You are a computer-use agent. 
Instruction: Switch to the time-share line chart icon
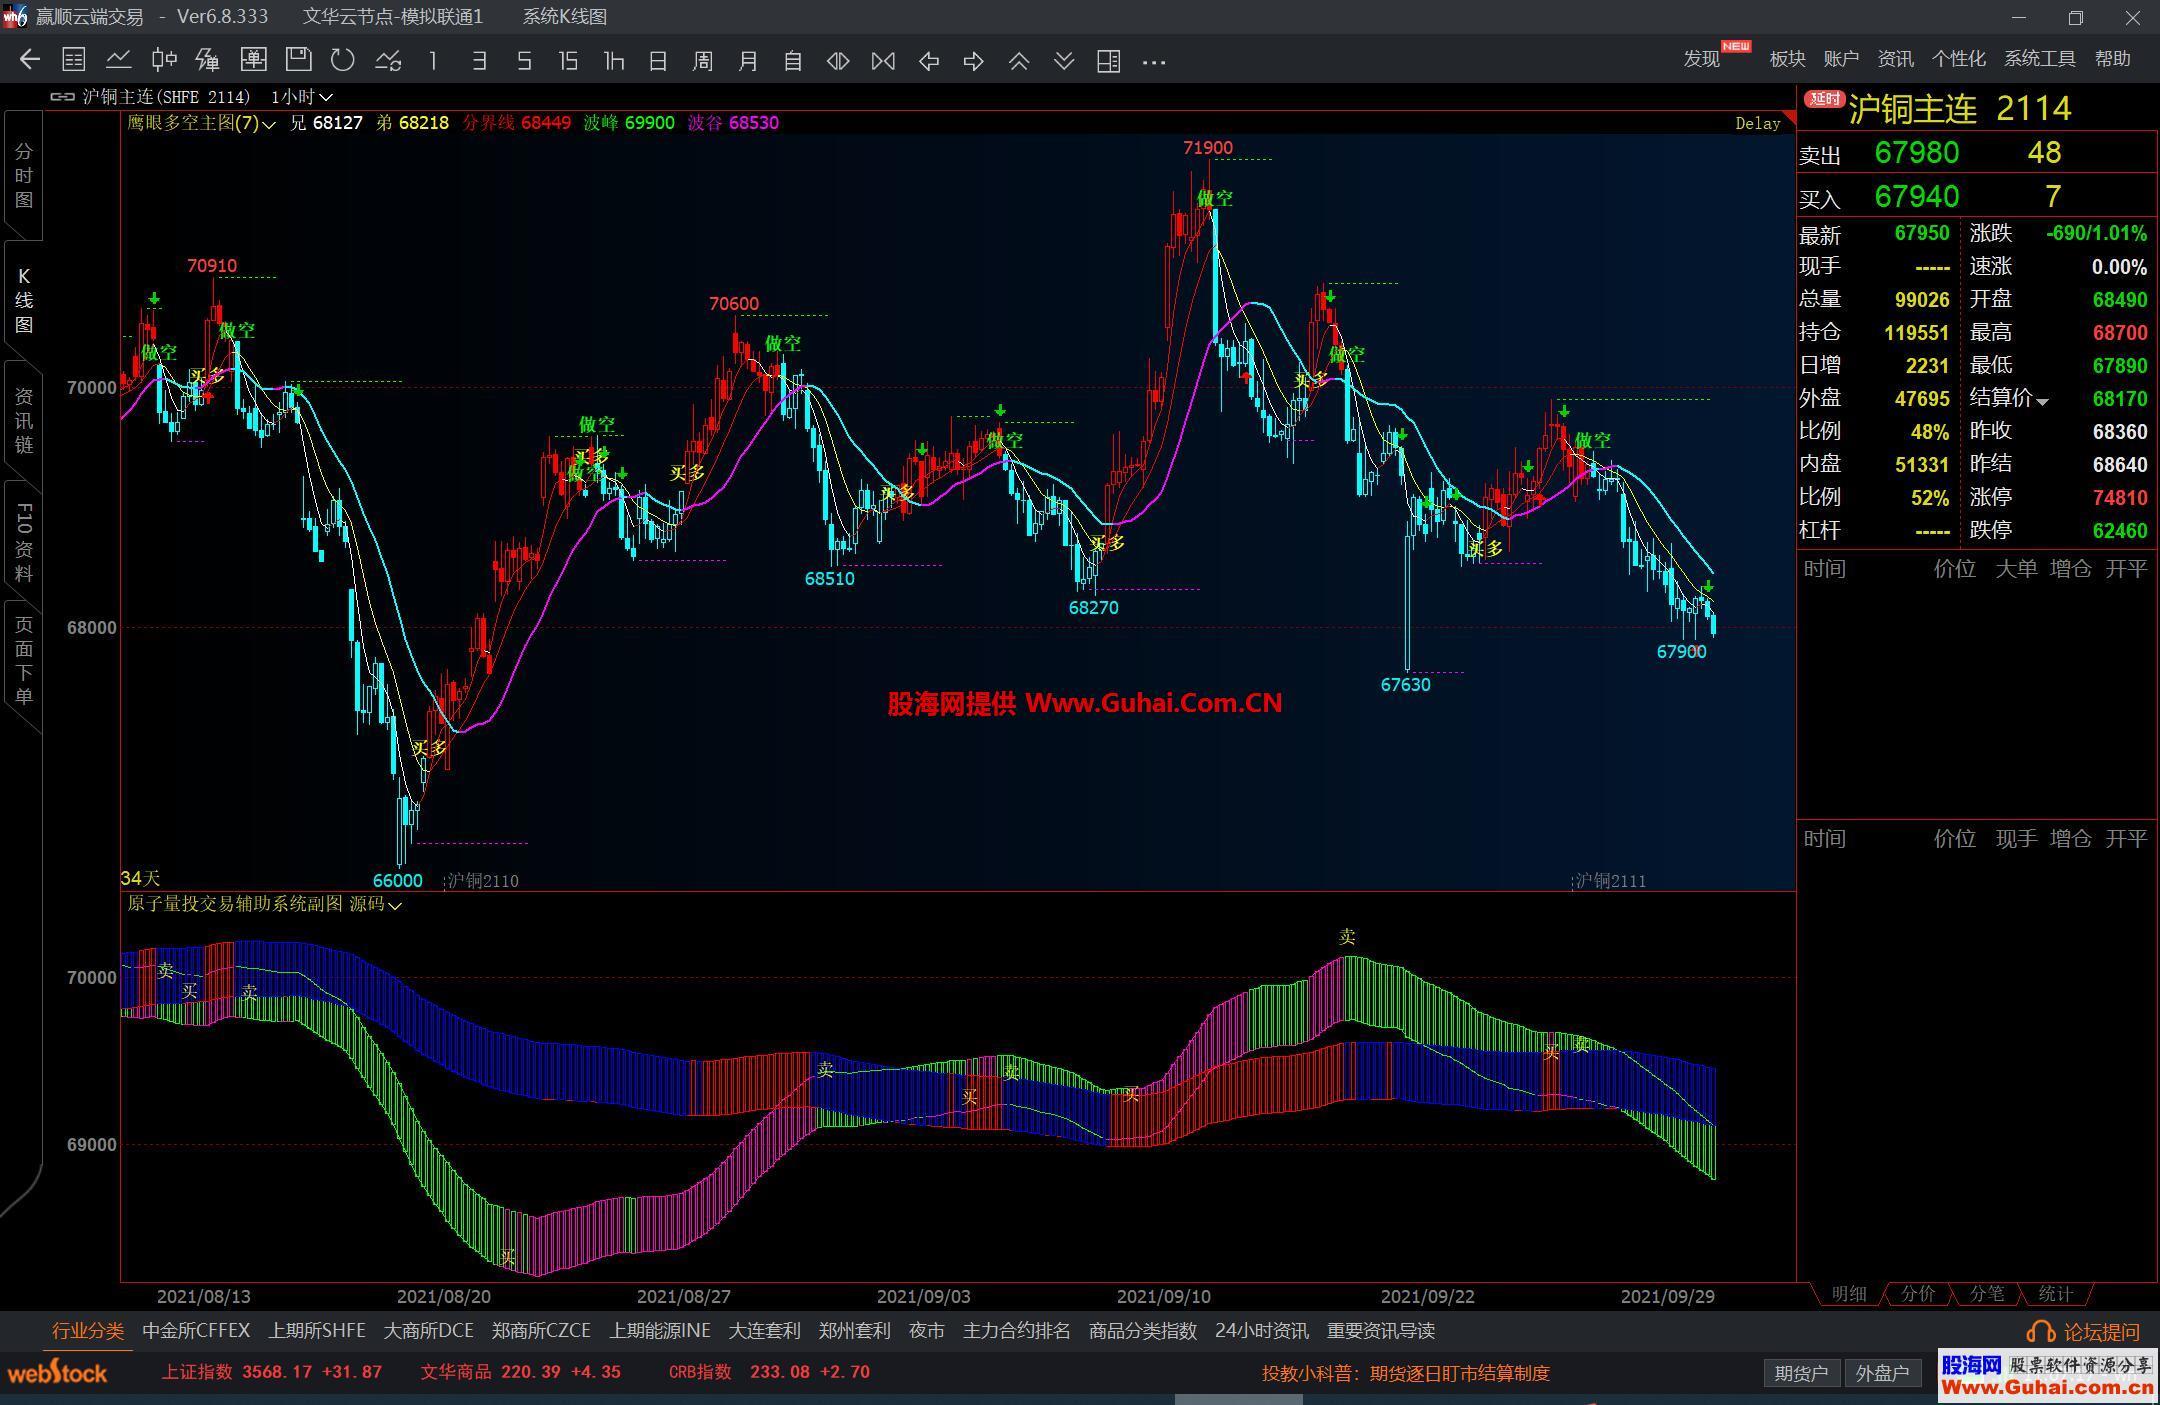pyautogui.click(x=119, y=60)
